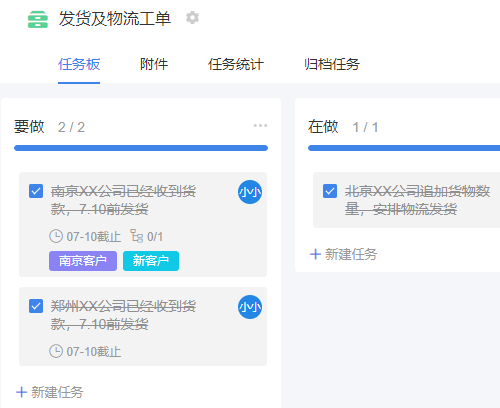Click the 要做 column progress bar
500x408 pixels.
click(x=141, y=148)
